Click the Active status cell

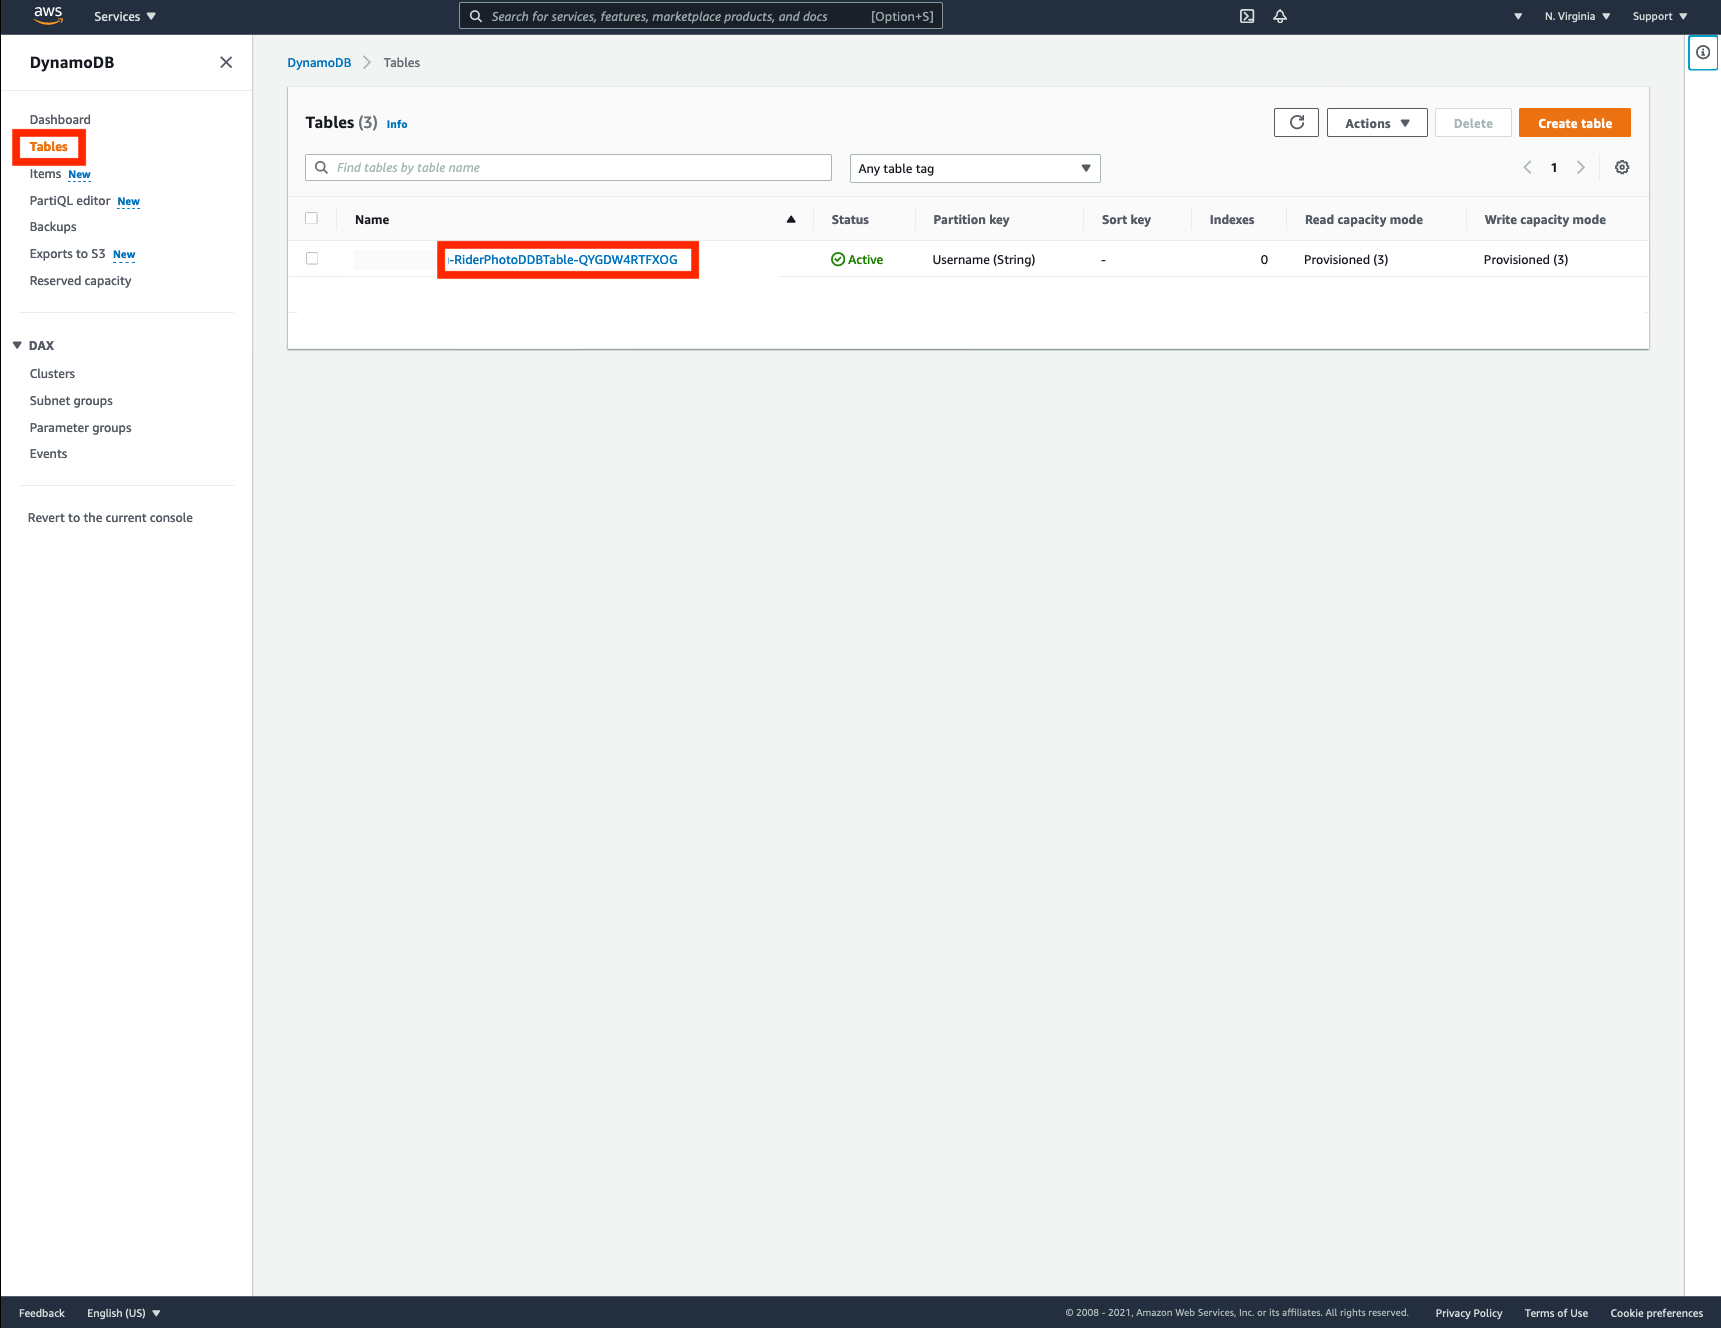[857, 260]
